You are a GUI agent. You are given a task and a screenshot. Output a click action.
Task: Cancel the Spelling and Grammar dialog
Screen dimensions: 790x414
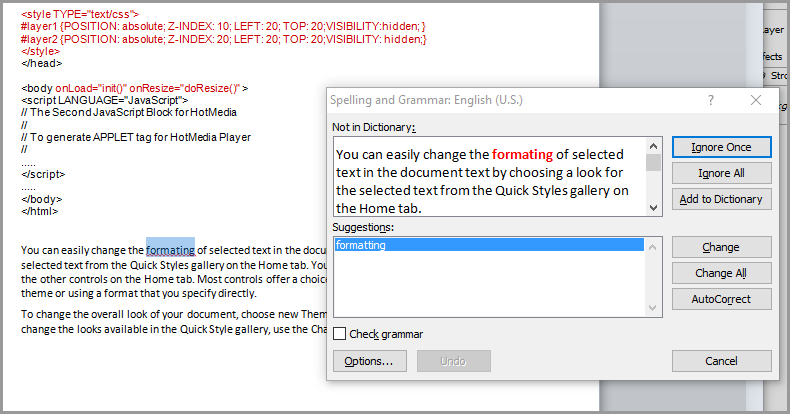[x=721, y=361]
